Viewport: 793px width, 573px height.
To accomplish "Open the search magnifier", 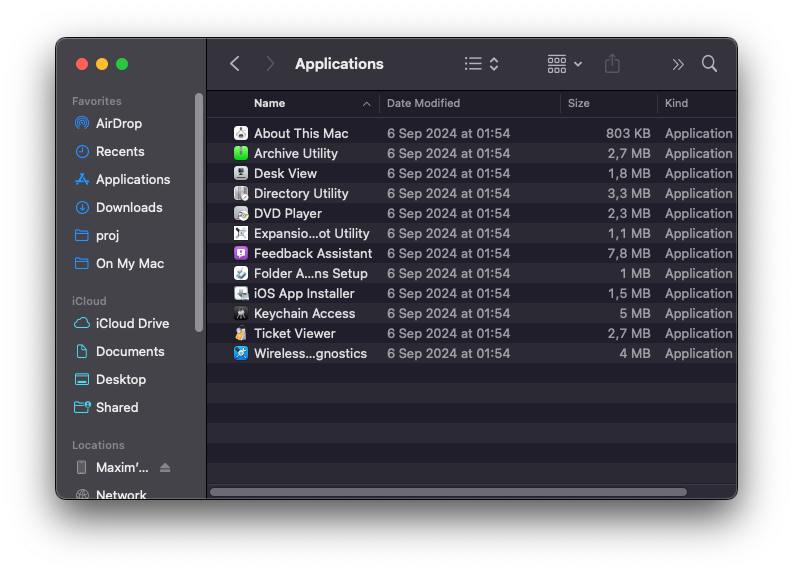I will pyautogui.click(x=709, y=64).
